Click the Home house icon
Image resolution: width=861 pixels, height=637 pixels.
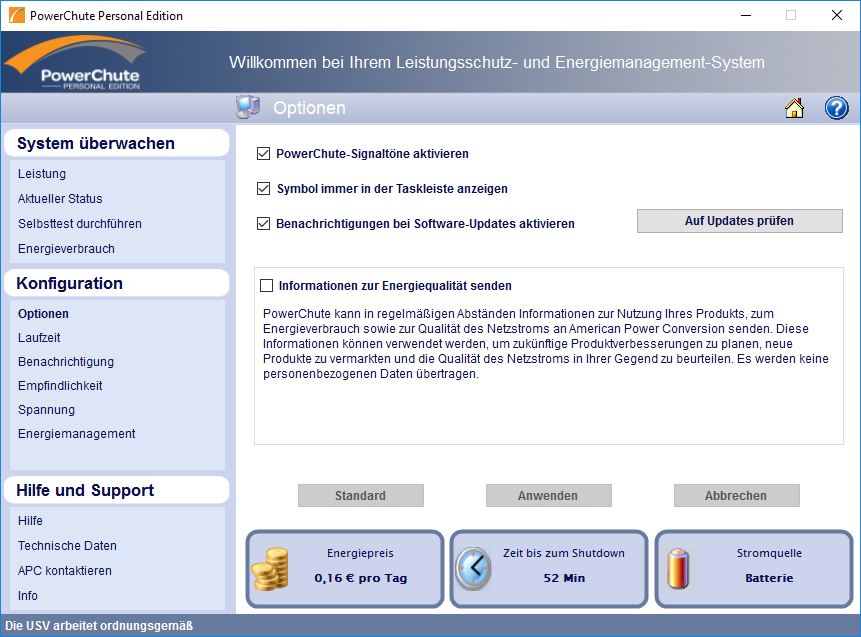coord(794,108)
